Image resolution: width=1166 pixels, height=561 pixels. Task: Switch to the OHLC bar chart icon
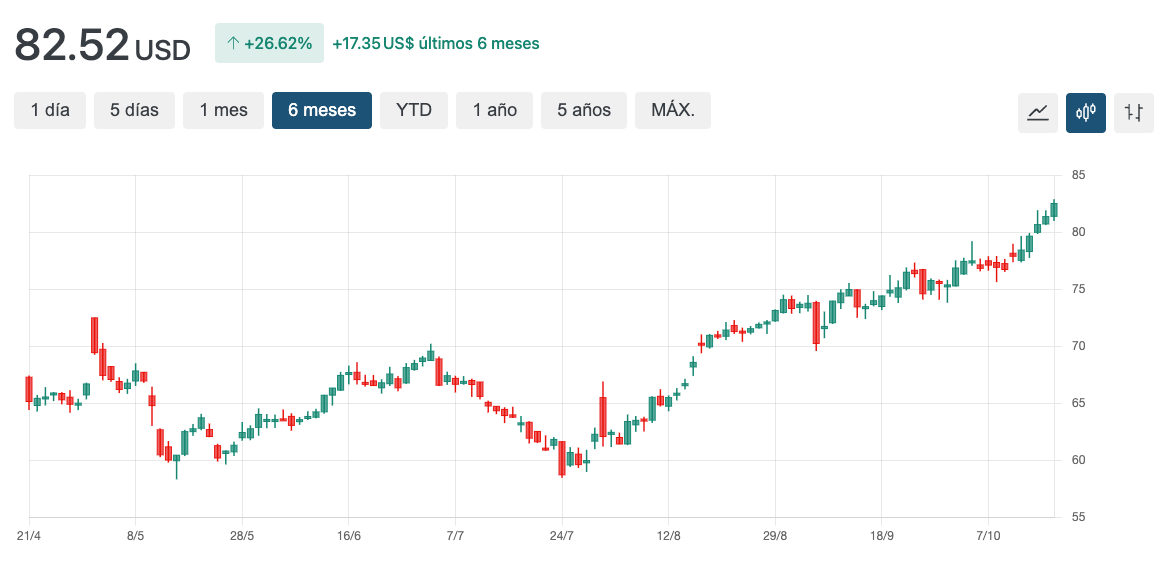coord(1133,112)
